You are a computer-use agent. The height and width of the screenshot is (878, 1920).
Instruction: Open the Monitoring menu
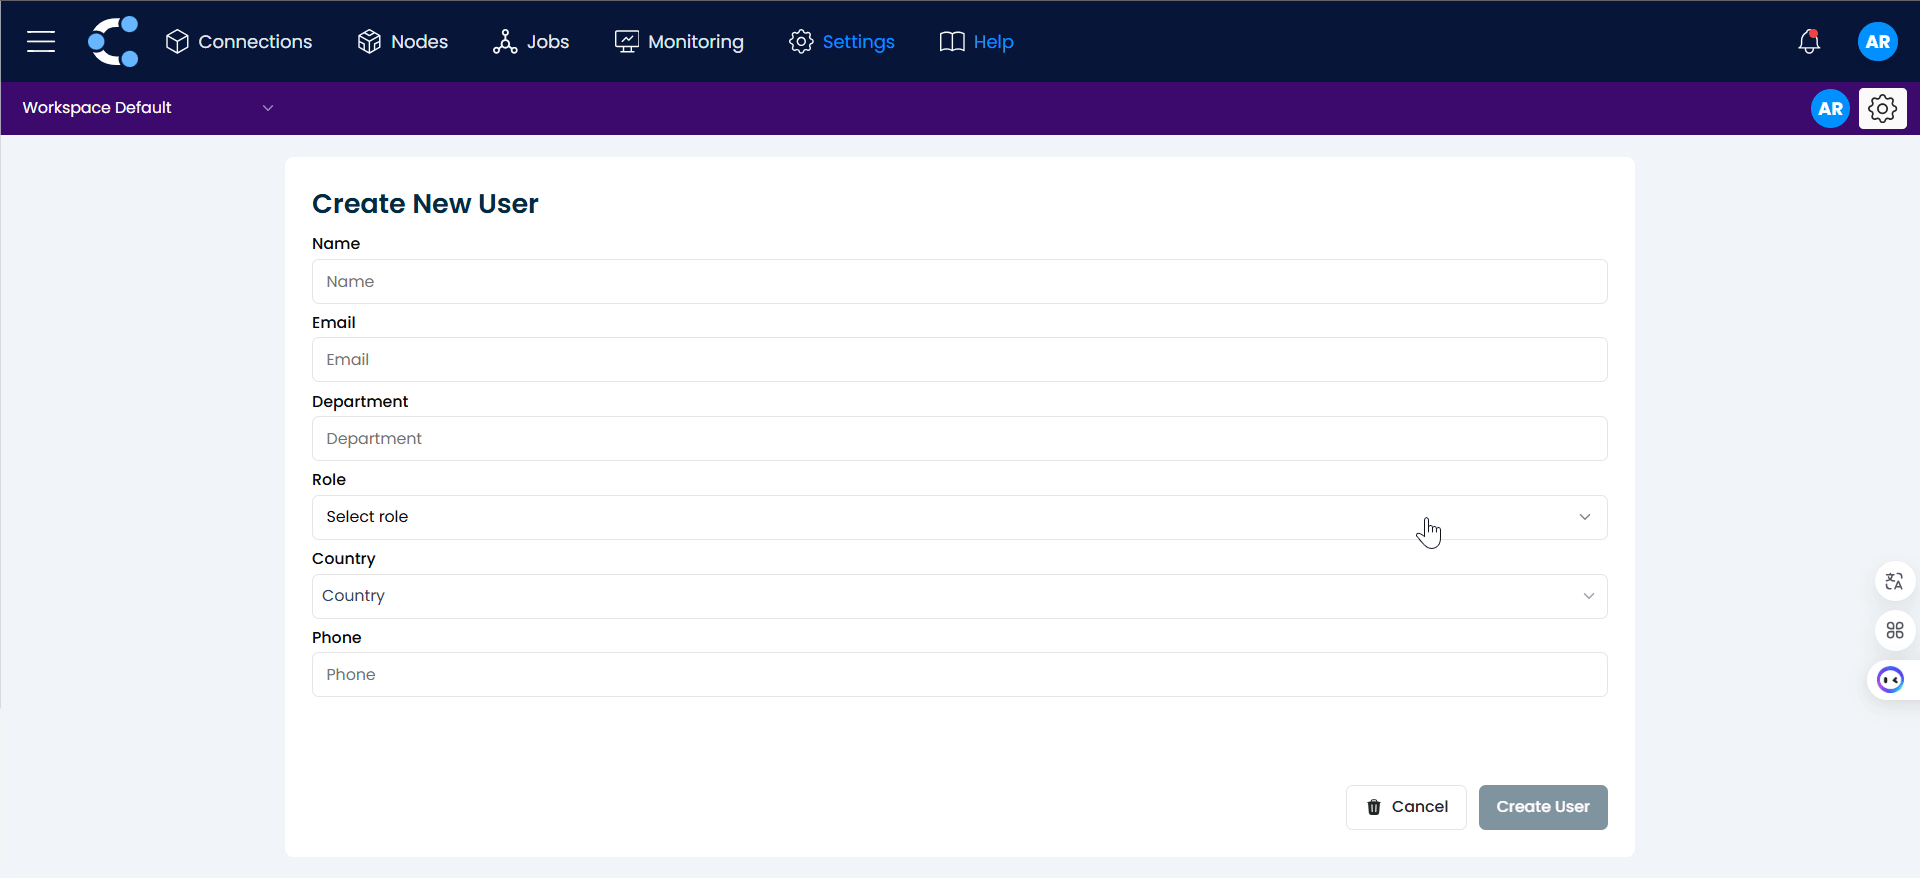coord(679,41)
